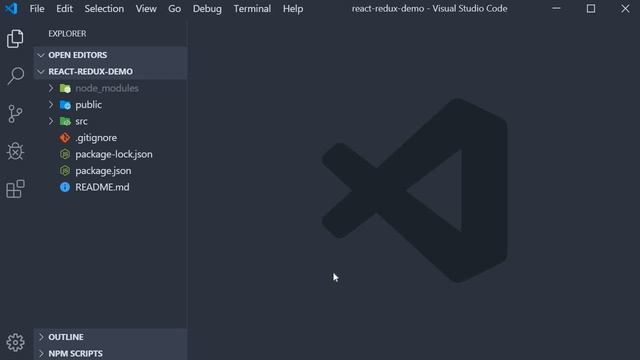The width and height of the screenshot is (640, 360).
Task: Open the Source Control view icon
Action: click(x=15, y=114)
